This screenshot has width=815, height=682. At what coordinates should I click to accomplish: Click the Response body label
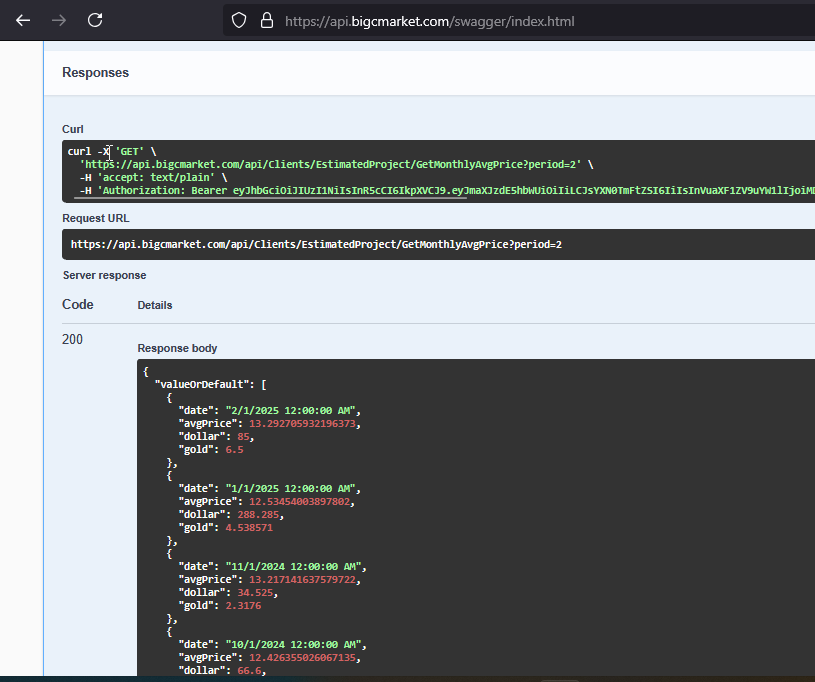[x=177, y=348]
